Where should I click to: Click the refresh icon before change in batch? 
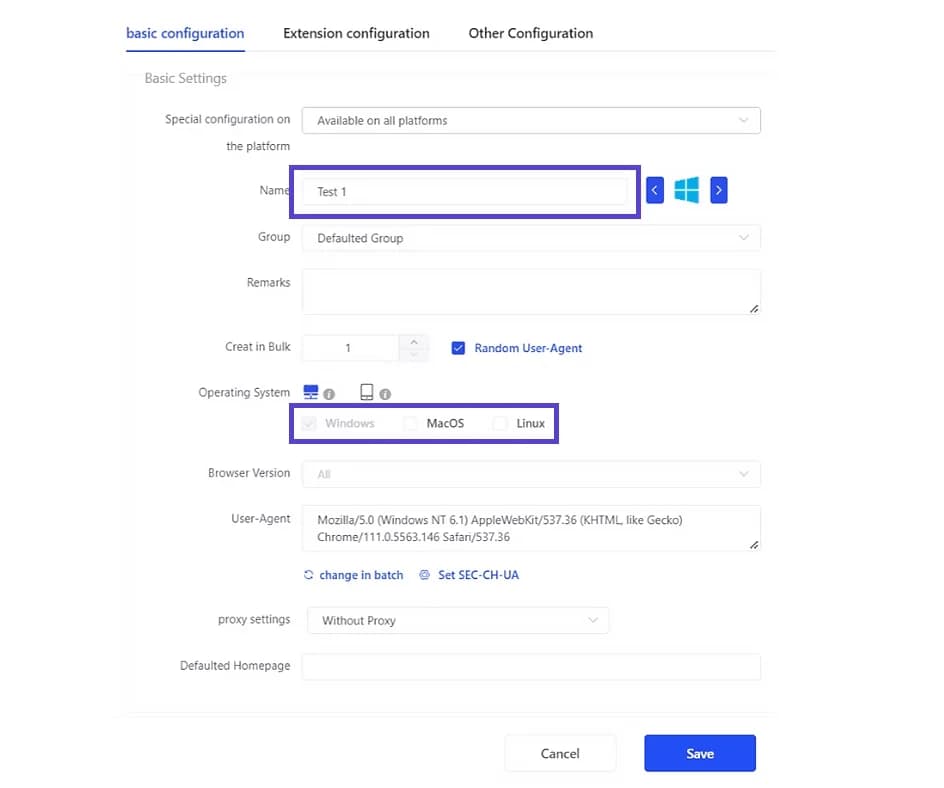[x=309, y=575]
